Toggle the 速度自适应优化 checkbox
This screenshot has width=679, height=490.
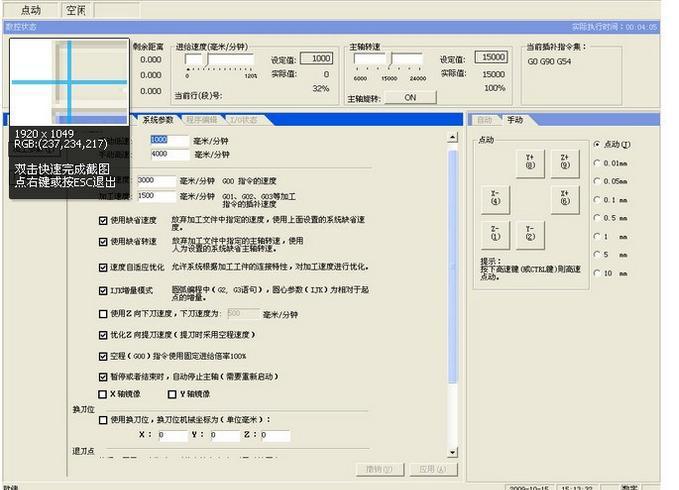pos(103,268)
